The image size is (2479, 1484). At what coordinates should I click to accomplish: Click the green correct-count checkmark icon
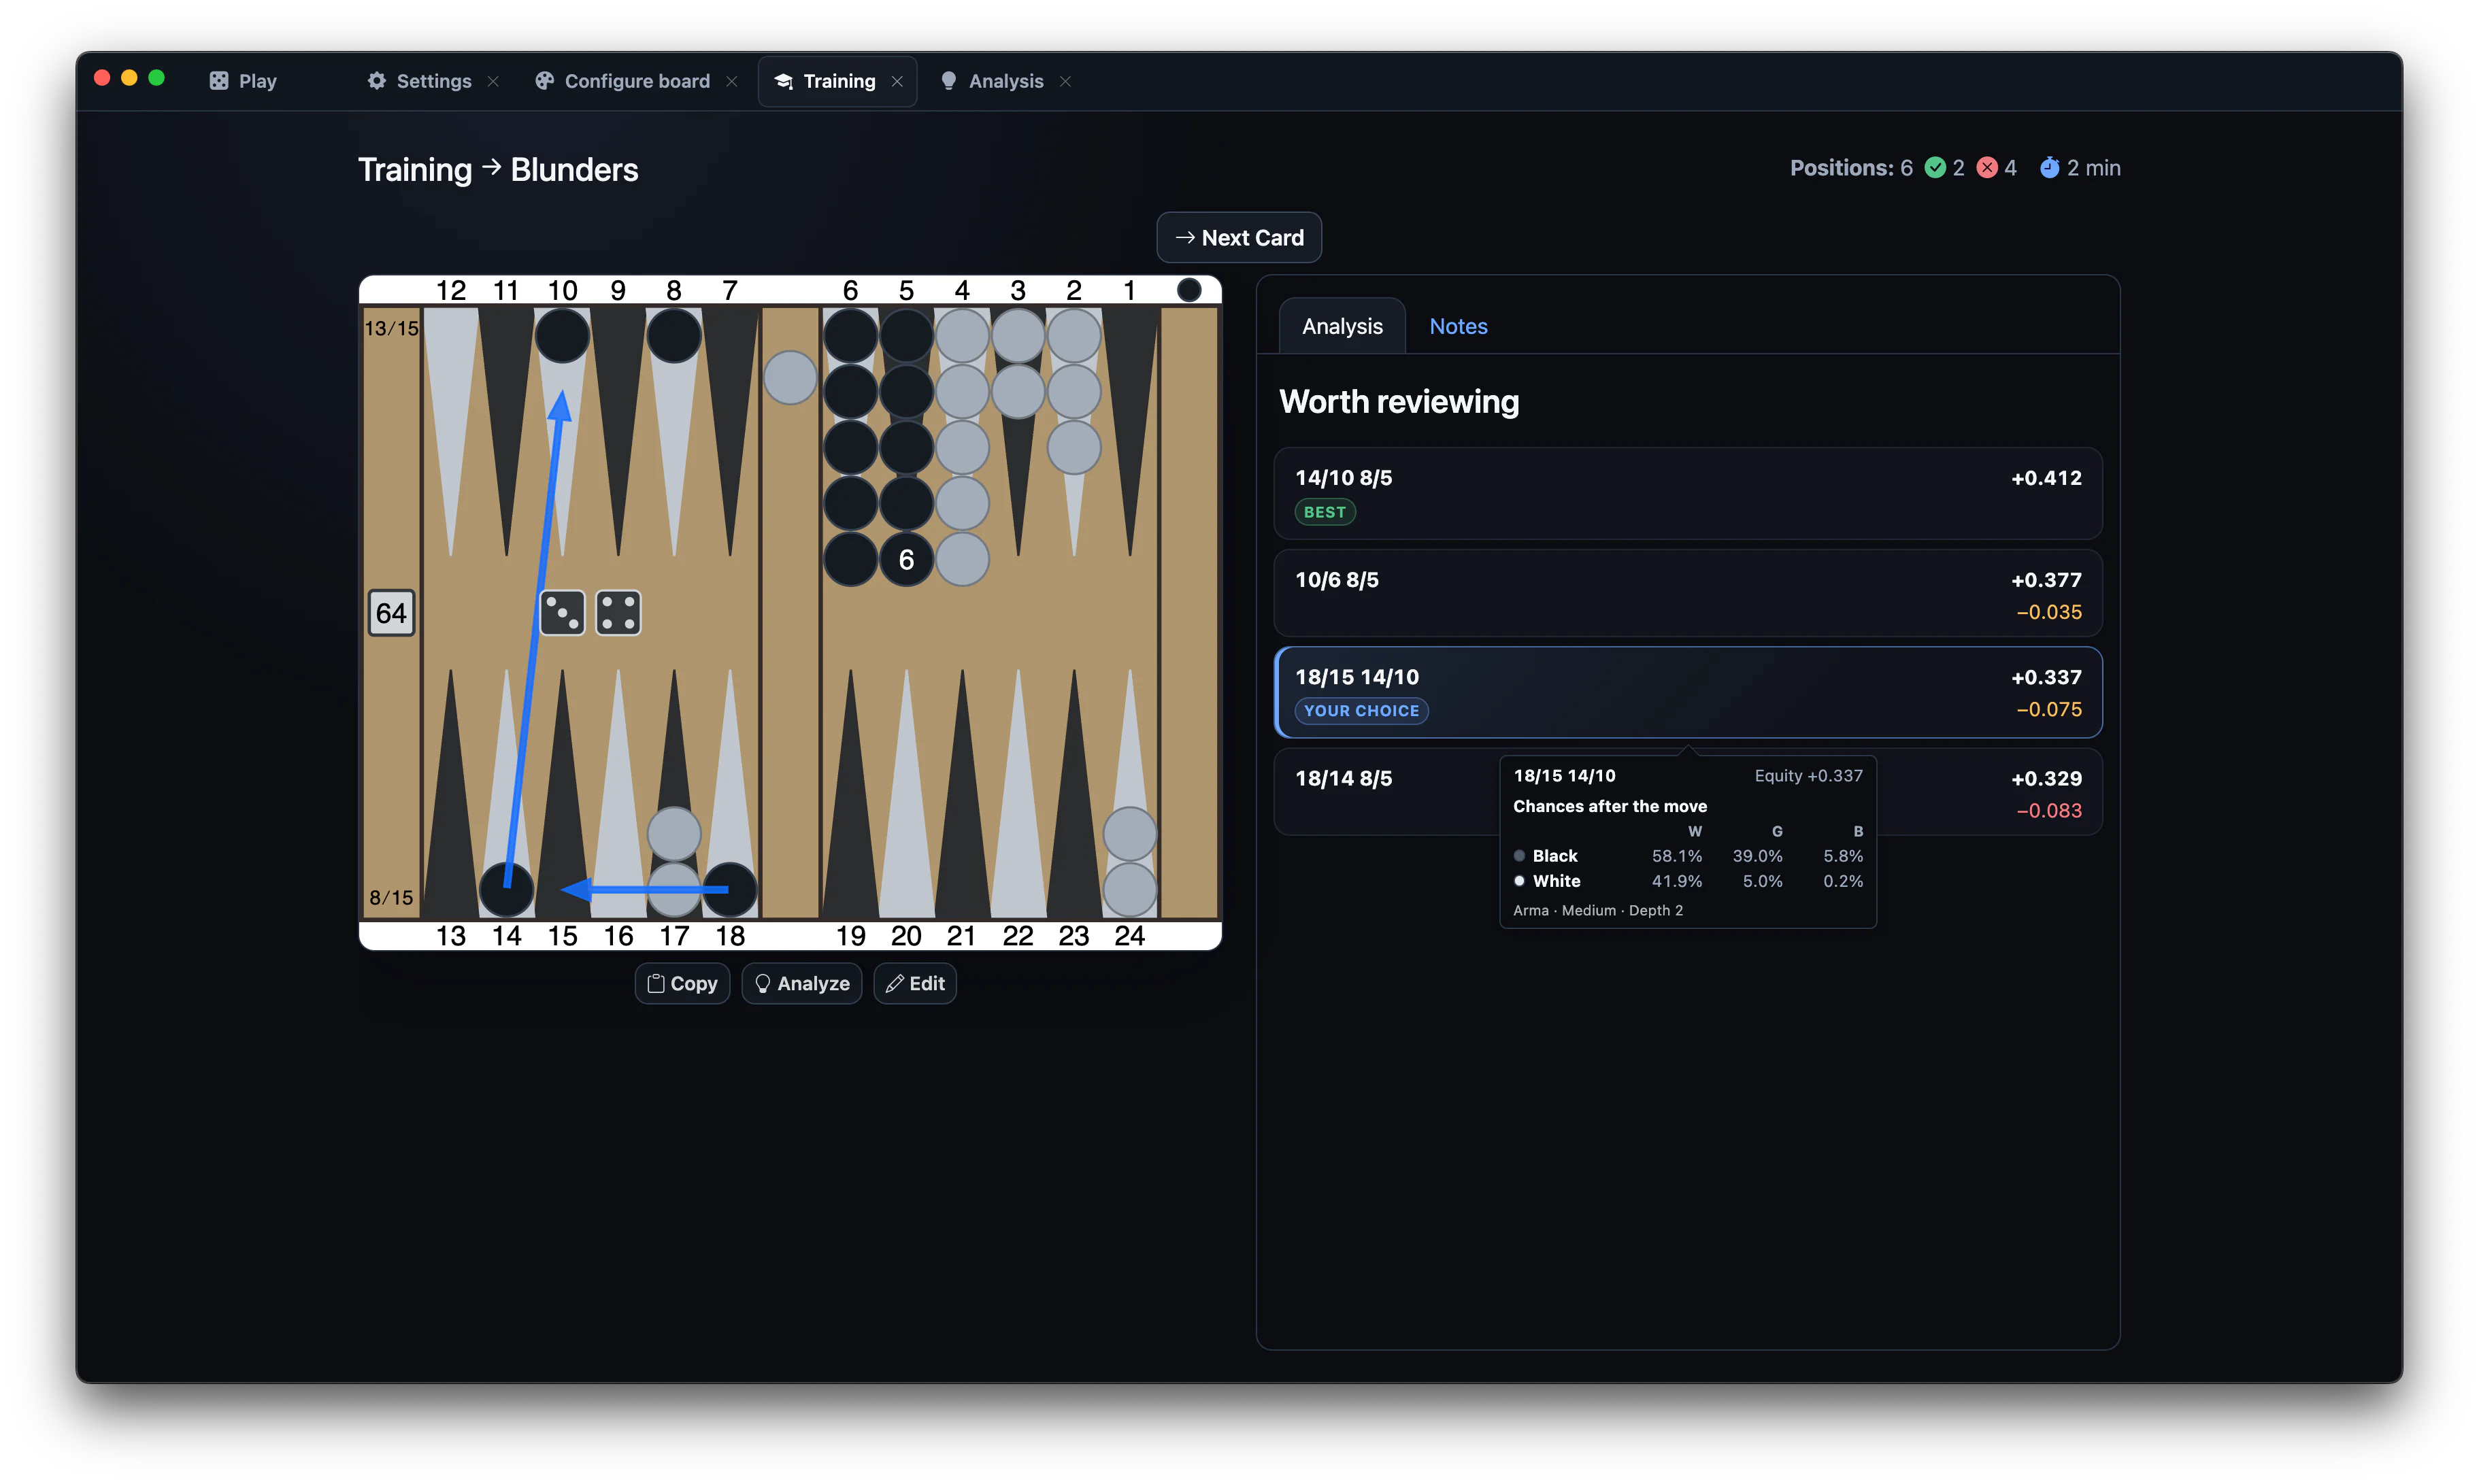(1935, 168)
